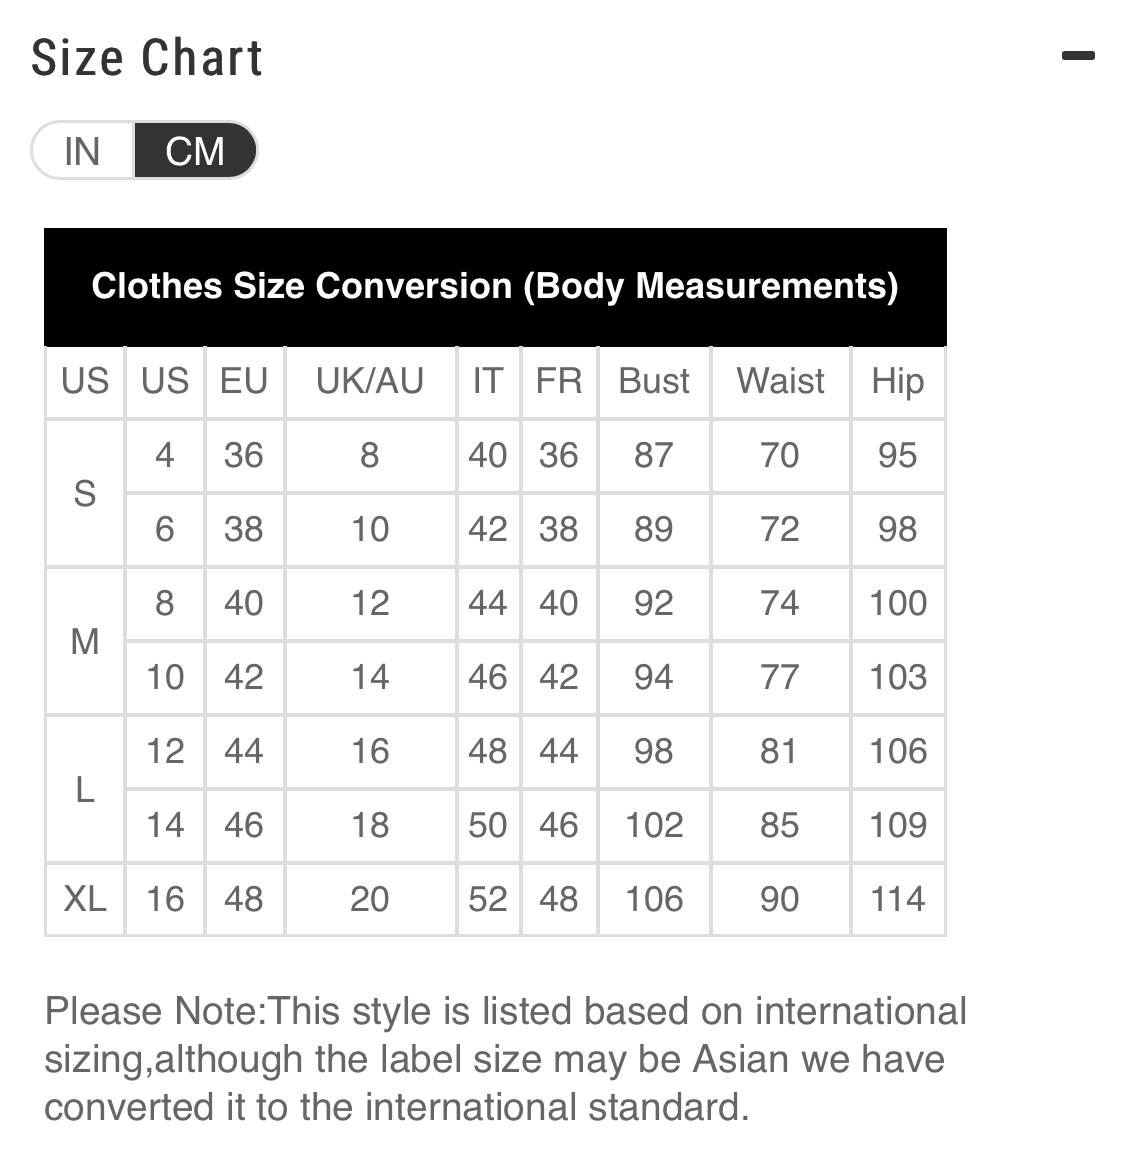Click the XL bust value 106
This screenshot has width=1125, height=1167.
654,899
